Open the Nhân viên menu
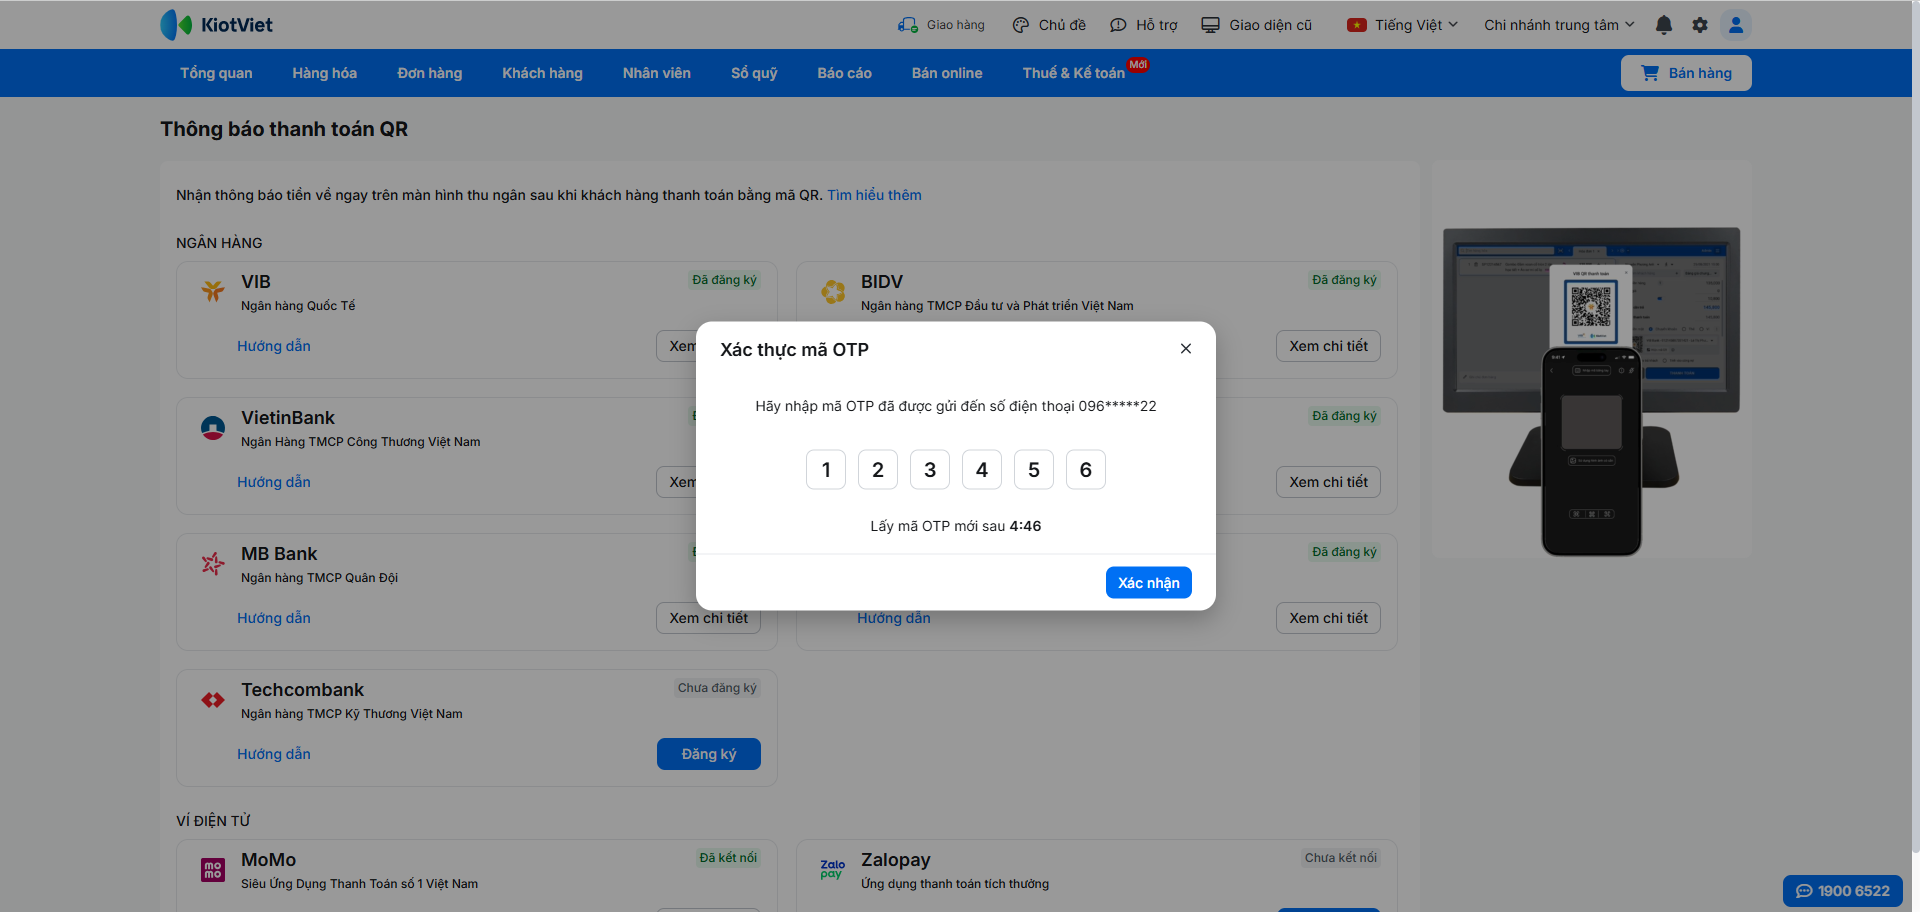The width and height of the screenshot is (1920, 912). [x=657, y=73]
